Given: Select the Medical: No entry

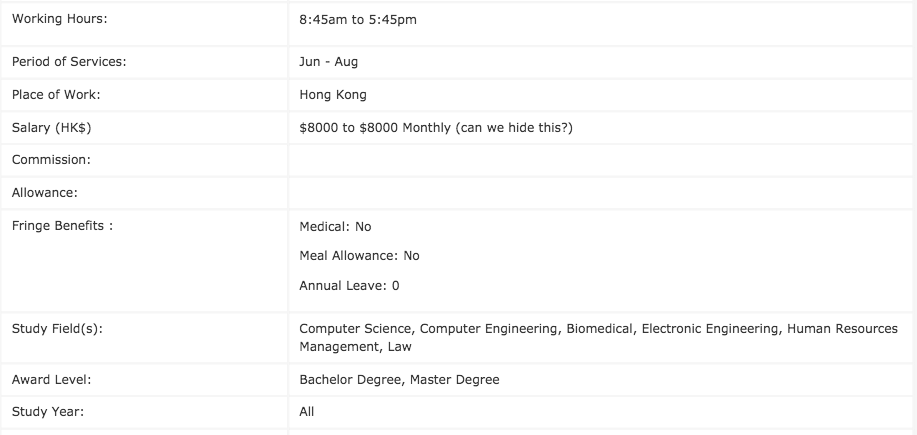Looking at the screenshot, I should tap(335, 227).
